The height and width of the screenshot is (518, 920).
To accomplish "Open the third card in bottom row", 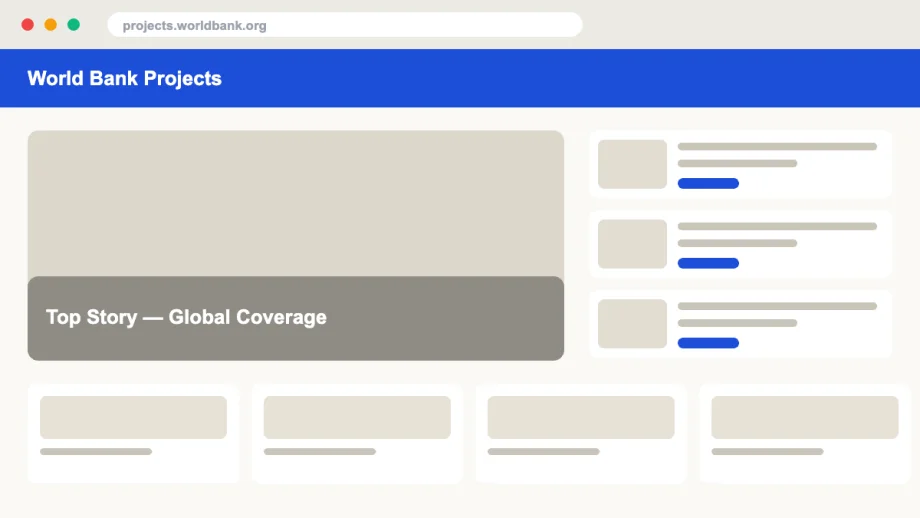I will (581, 434).
